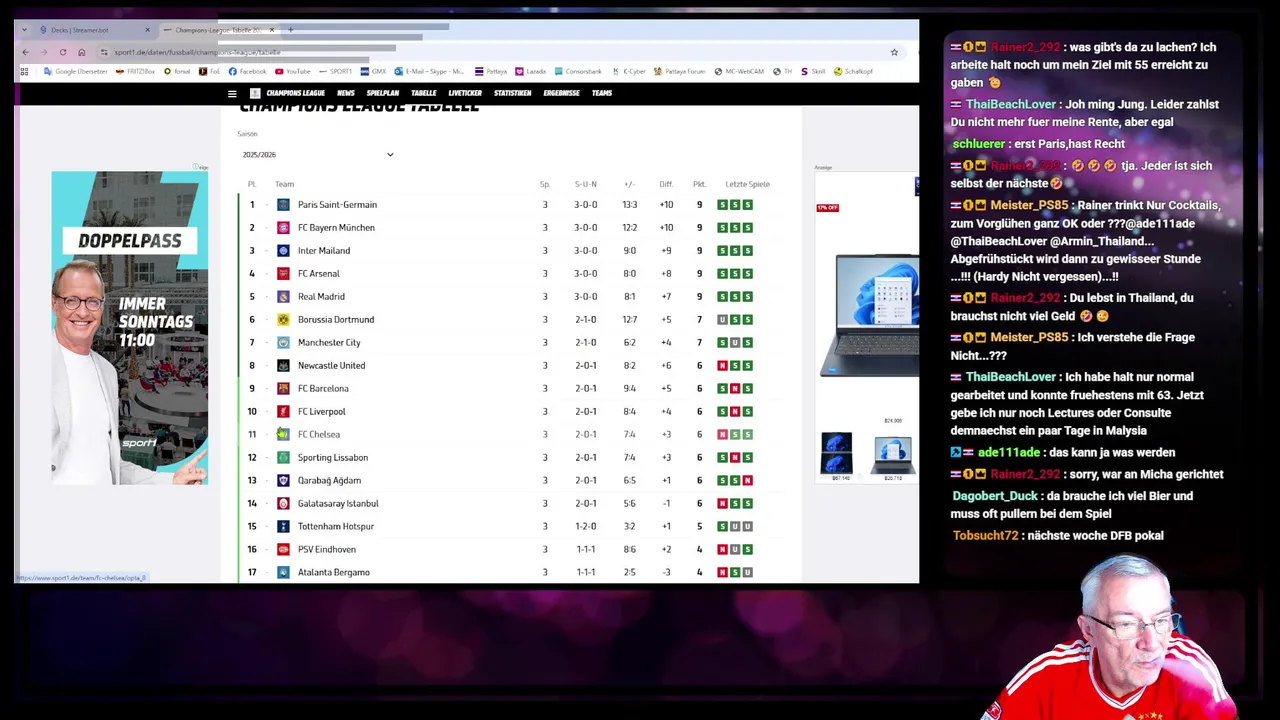The height and width of the screenshot is (720, 1280).
Task: Click the Diff. column header
Action: point(666,184)
